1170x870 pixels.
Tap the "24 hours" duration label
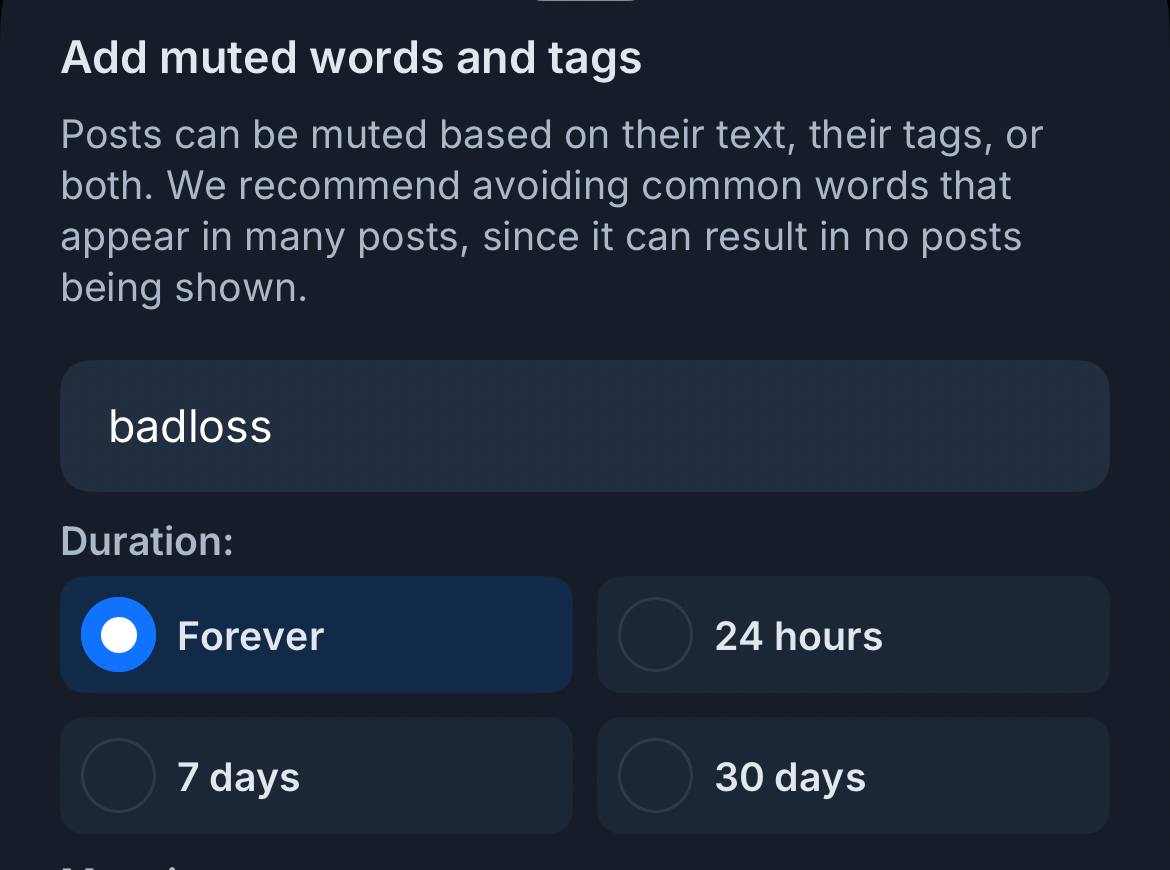(x=798, y=637)
